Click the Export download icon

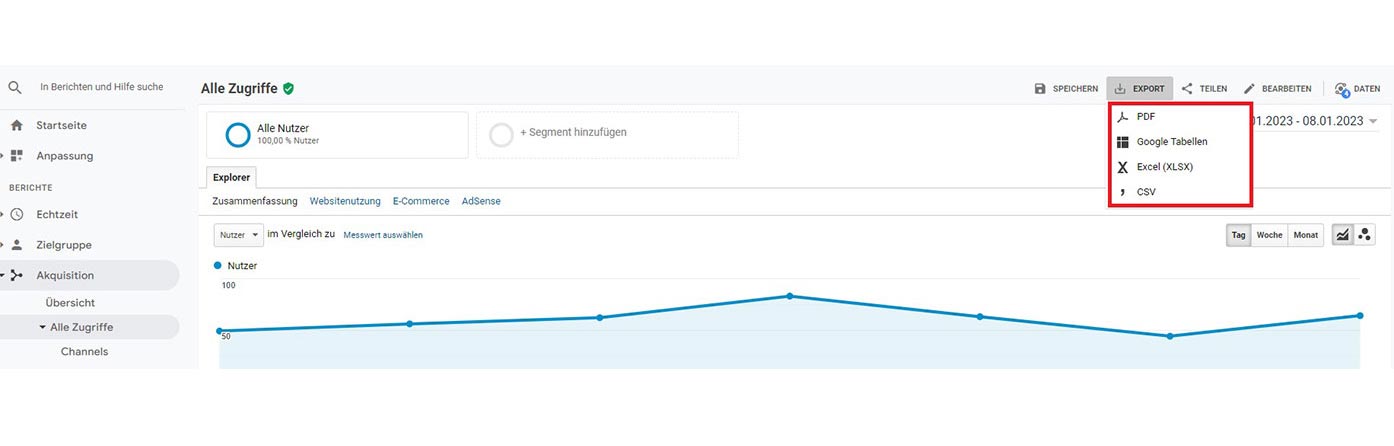click(1120, 89)
